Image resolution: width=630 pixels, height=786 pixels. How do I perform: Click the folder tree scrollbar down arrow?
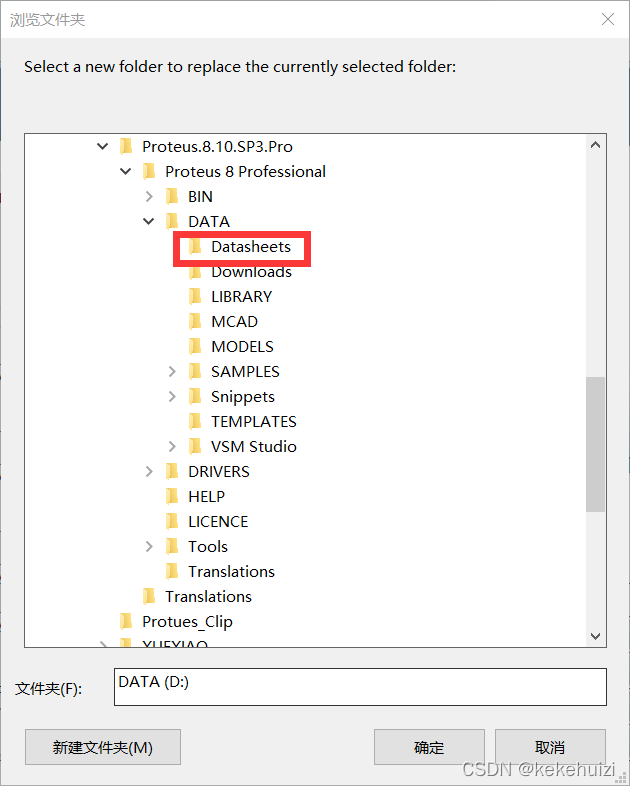tap(595, 636)
